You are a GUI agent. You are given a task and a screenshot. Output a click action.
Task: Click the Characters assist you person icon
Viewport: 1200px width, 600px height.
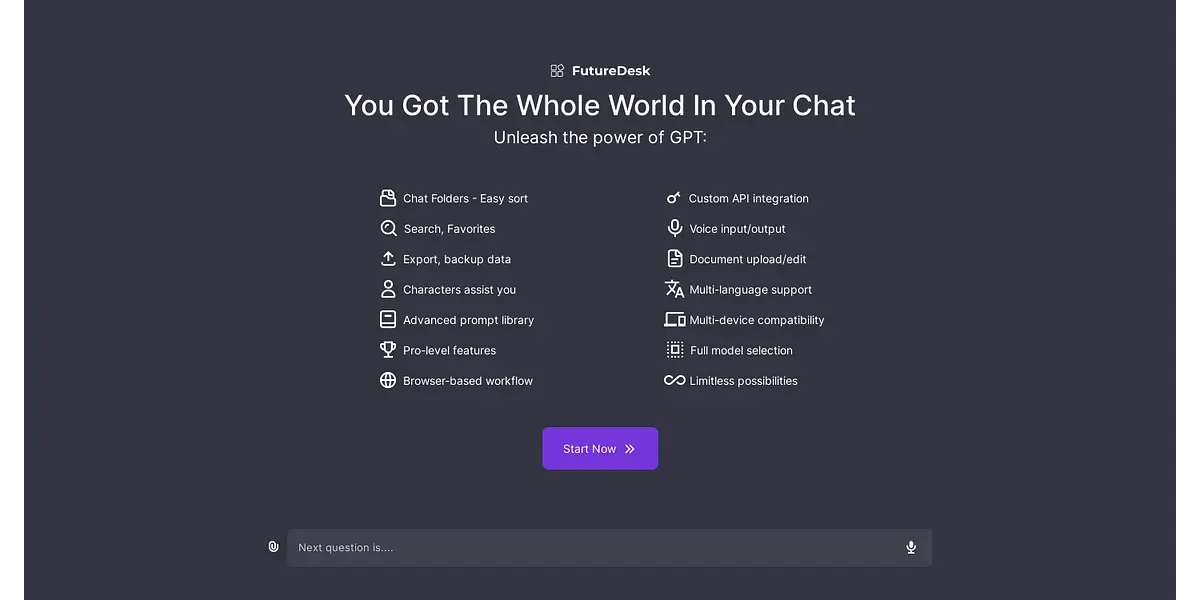tap(388, 289)
